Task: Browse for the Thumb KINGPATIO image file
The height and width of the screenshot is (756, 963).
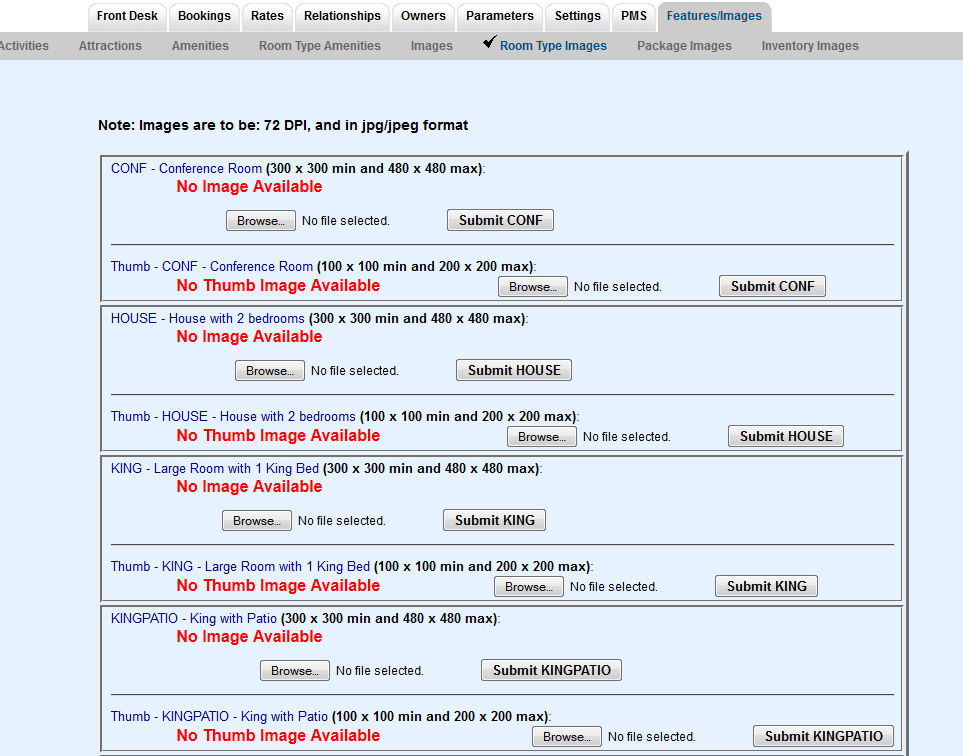Action: (x=567, y=736)
